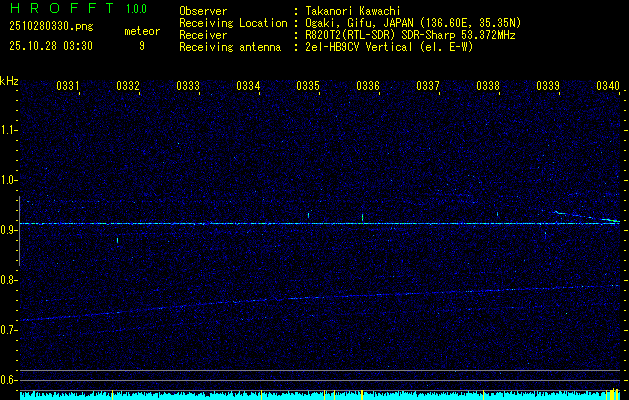The width and height of the screenshot is (629, 400).
Task: Select the 0337 time marker
Action: click(x=428, y=86)
